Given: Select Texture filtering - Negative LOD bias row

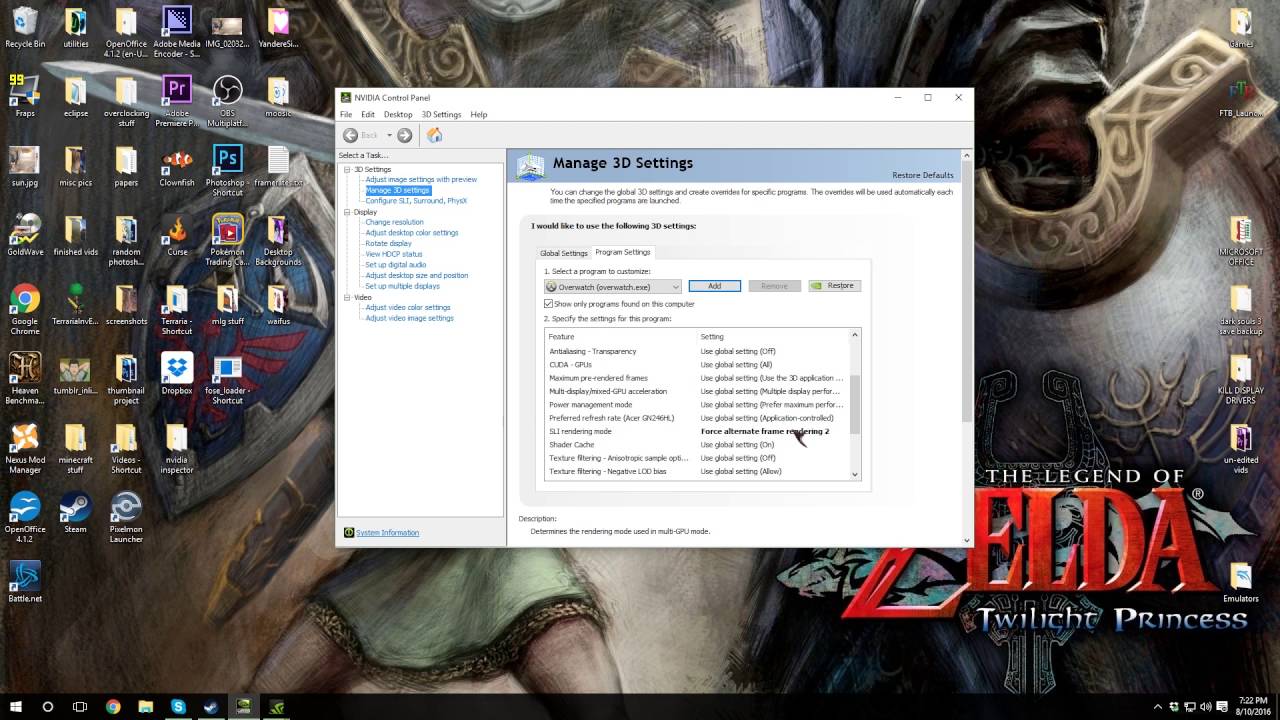Looking at the screenshot, I should click(698, 471).
